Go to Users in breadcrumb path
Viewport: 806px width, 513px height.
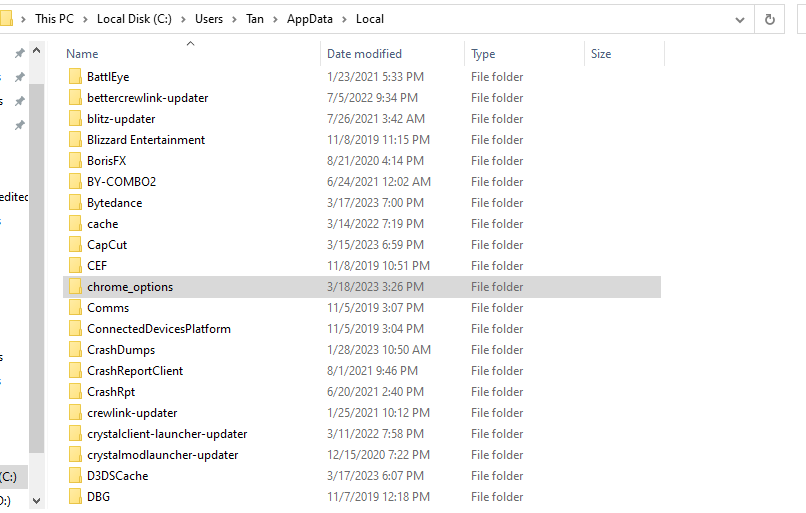(x=209, y=19)
